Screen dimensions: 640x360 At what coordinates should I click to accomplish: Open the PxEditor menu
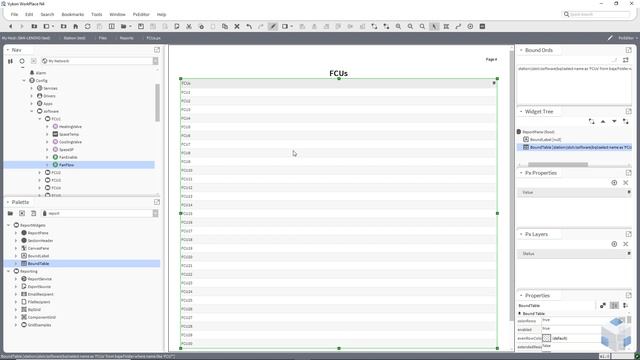coord(141,14)
